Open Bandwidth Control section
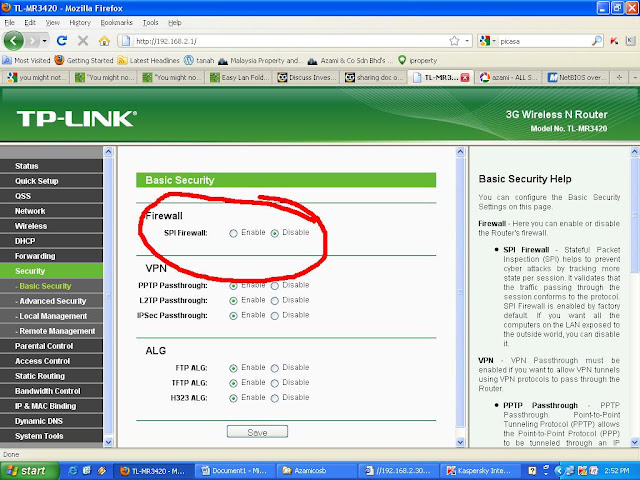 (x=51, y=391)
